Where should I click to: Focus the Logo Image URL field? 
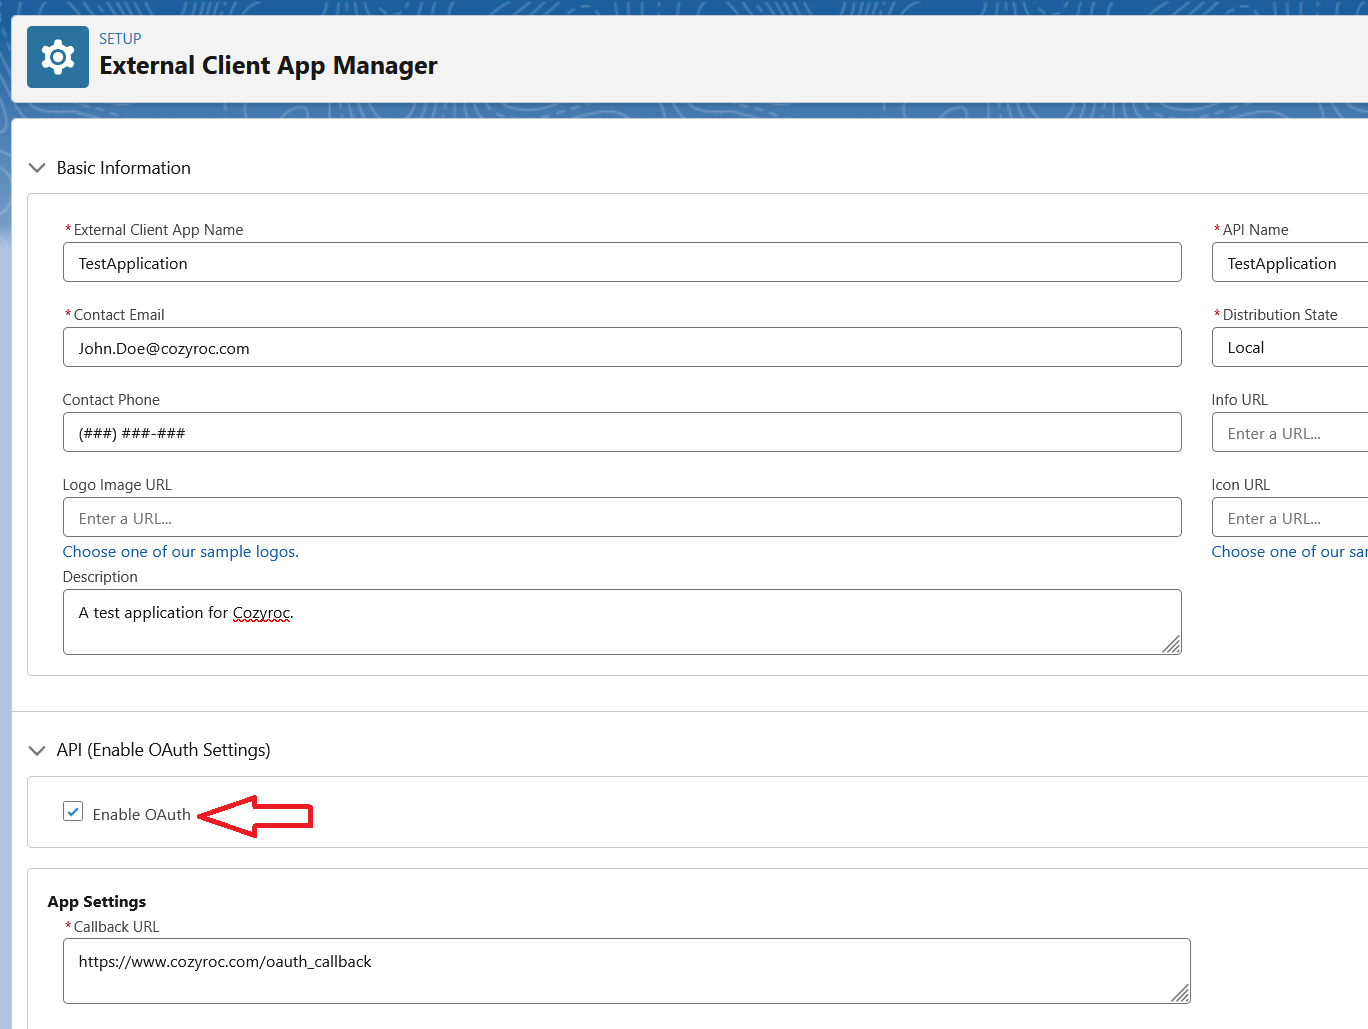click(x=621, y=518)
